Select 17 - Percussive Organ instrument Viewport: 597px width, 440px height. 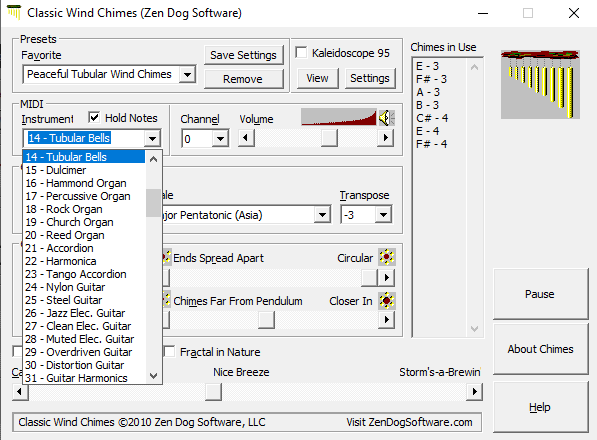[84, 196]
